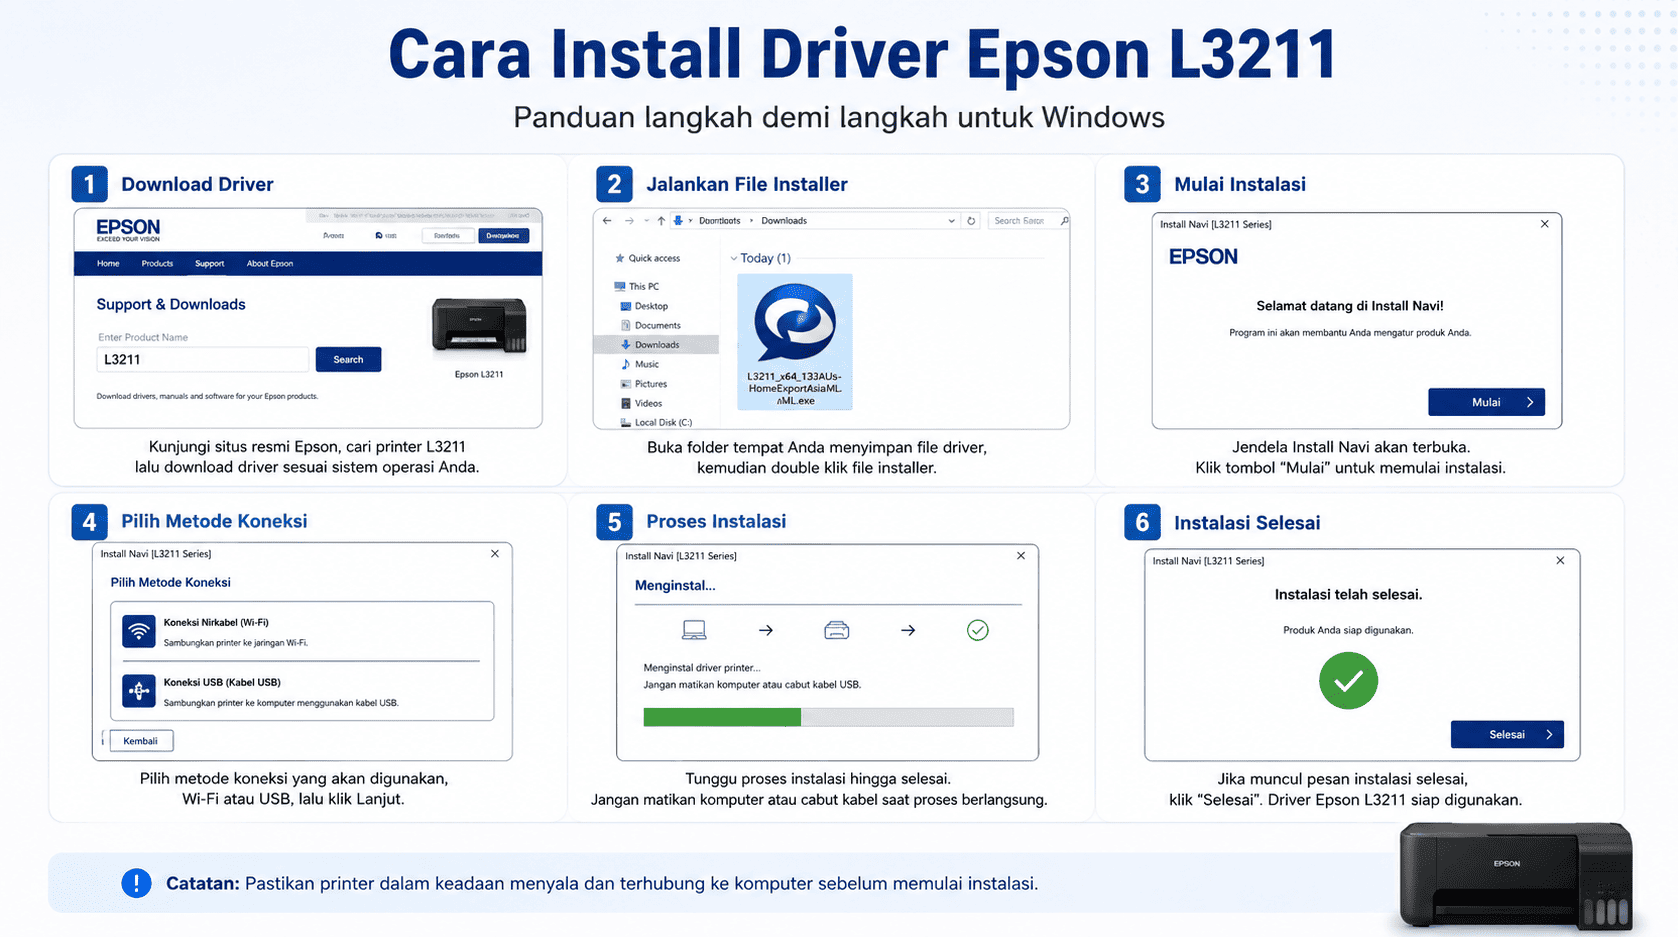Viewport: 1678px width, 937px height.
Task: Go back using File Explorer's back arrow
Action: [x=607, y=221]
